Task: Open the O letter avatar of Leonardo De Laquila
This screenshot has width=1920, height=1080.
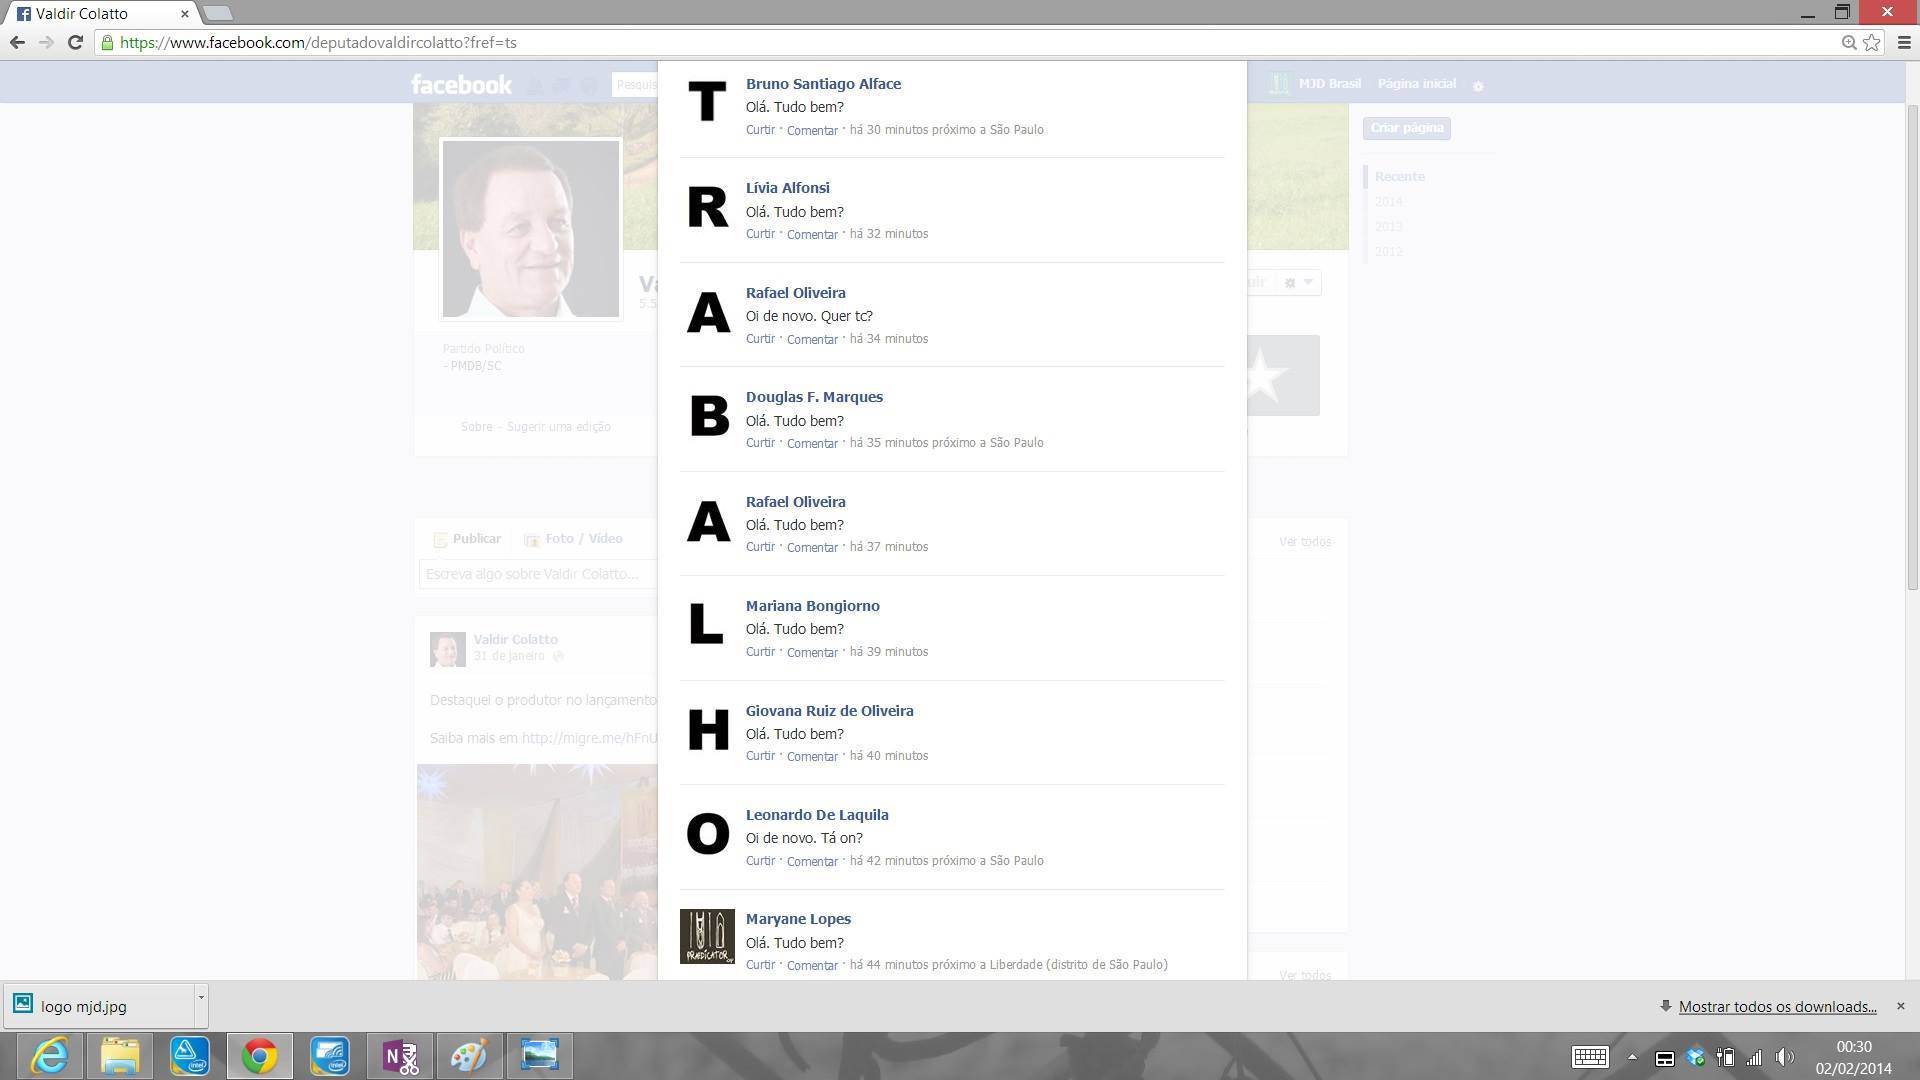Action: coord(707,834)
